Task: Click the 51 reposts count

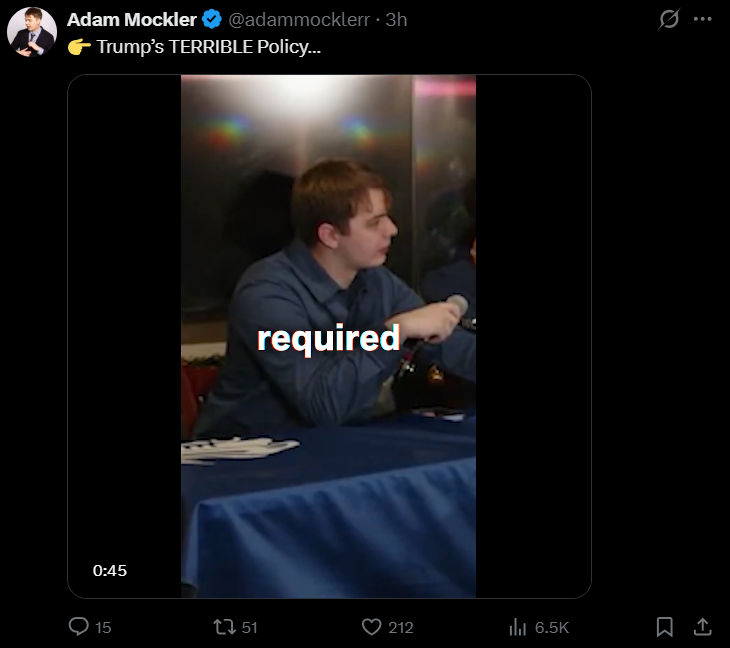Action: click(x=250, y=628)
